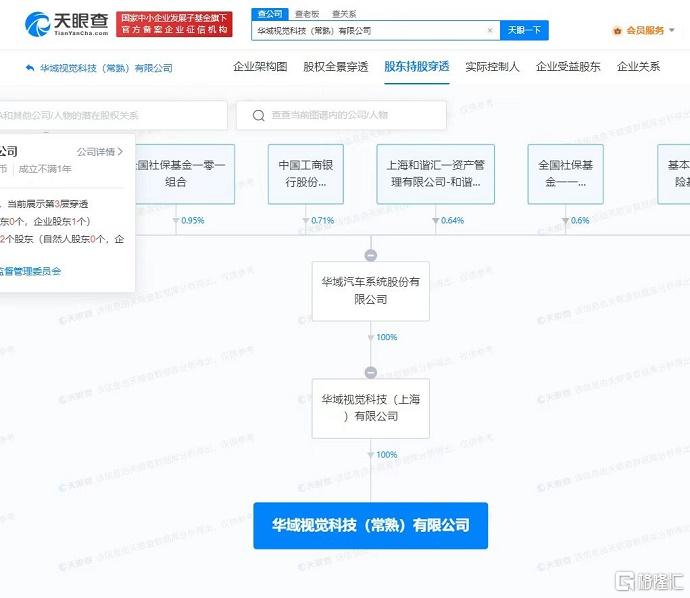Viewport: 690px width, 598px height.
Task: Collapse the node above 华域视觉科技（上海）有限公司
Action: (x=371, y=373)
